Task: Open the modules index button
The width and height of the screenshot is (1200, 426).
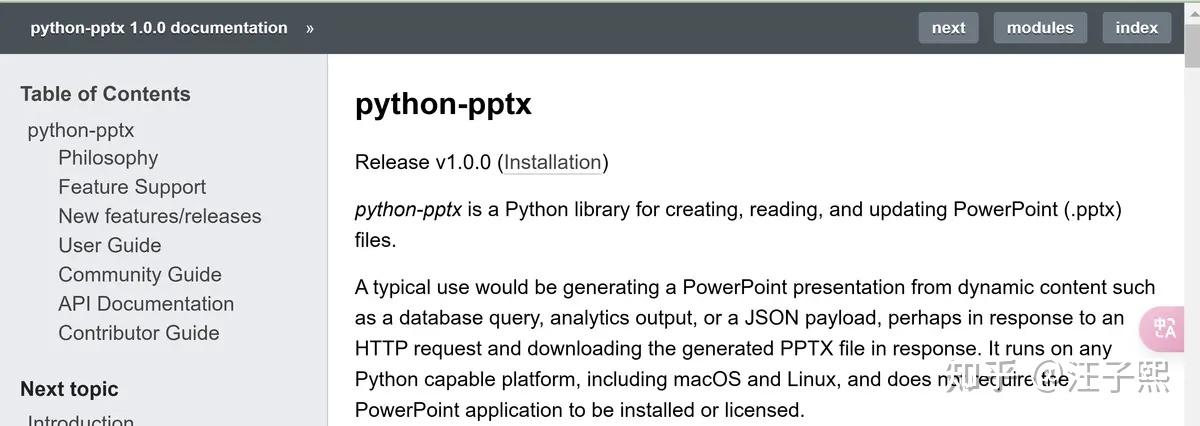Action: [x=1040, y=28]
